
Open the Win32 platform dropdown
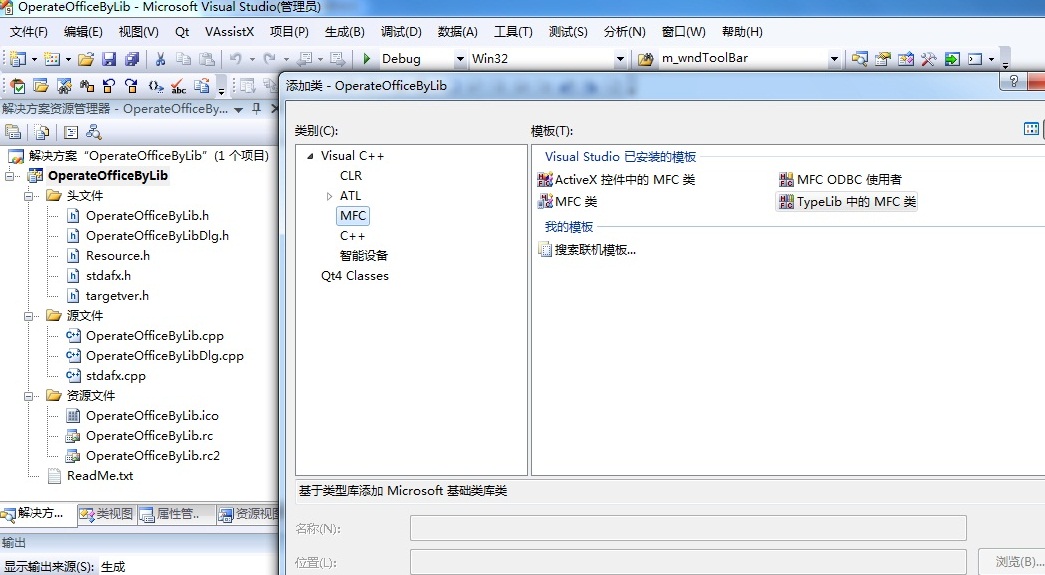click(x=620, y=59)
